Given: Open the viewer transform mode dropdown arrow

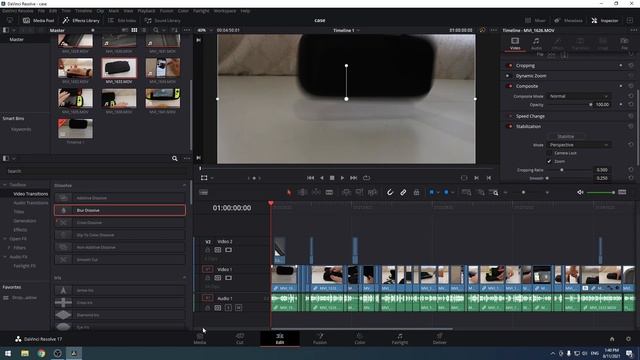Looking at the screenshot, I should coord(212,178).
